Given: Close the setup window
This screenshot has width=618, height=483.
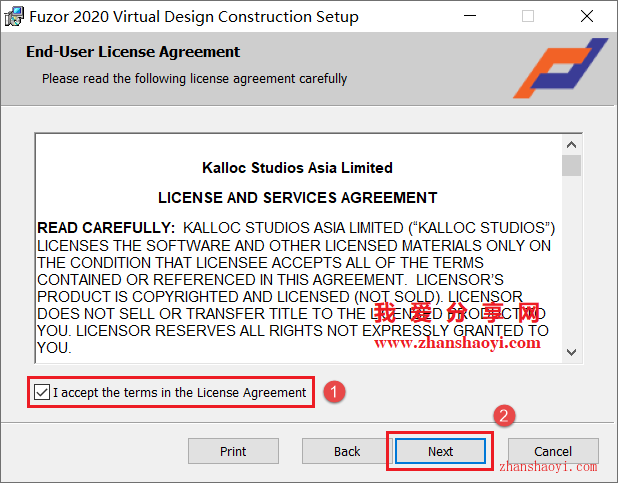Looking at the screenshot, I should pos(587,16).
